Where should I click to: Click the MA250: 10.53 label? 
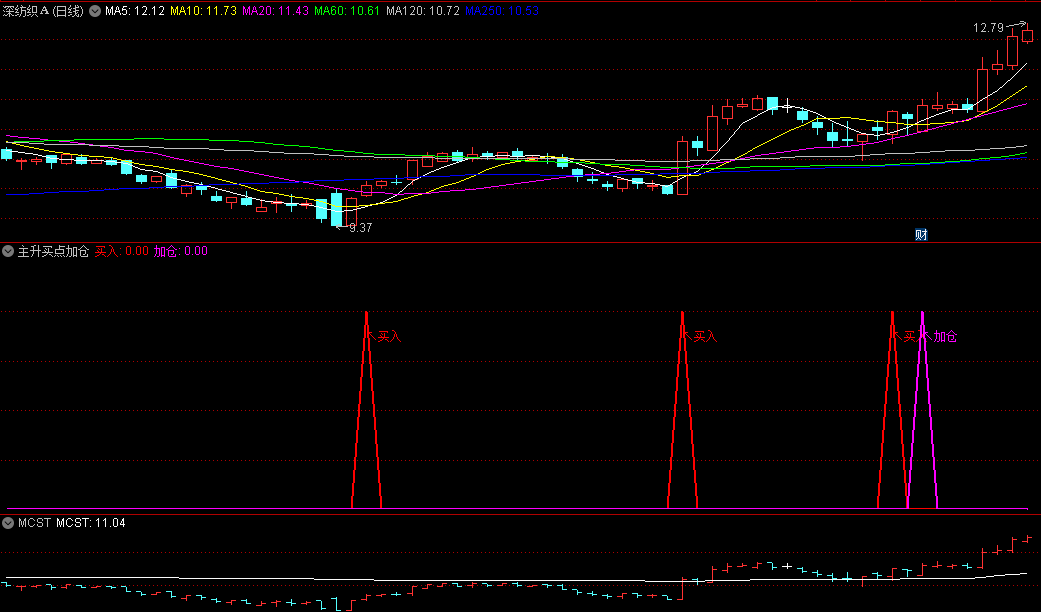(x=502, y=11)
